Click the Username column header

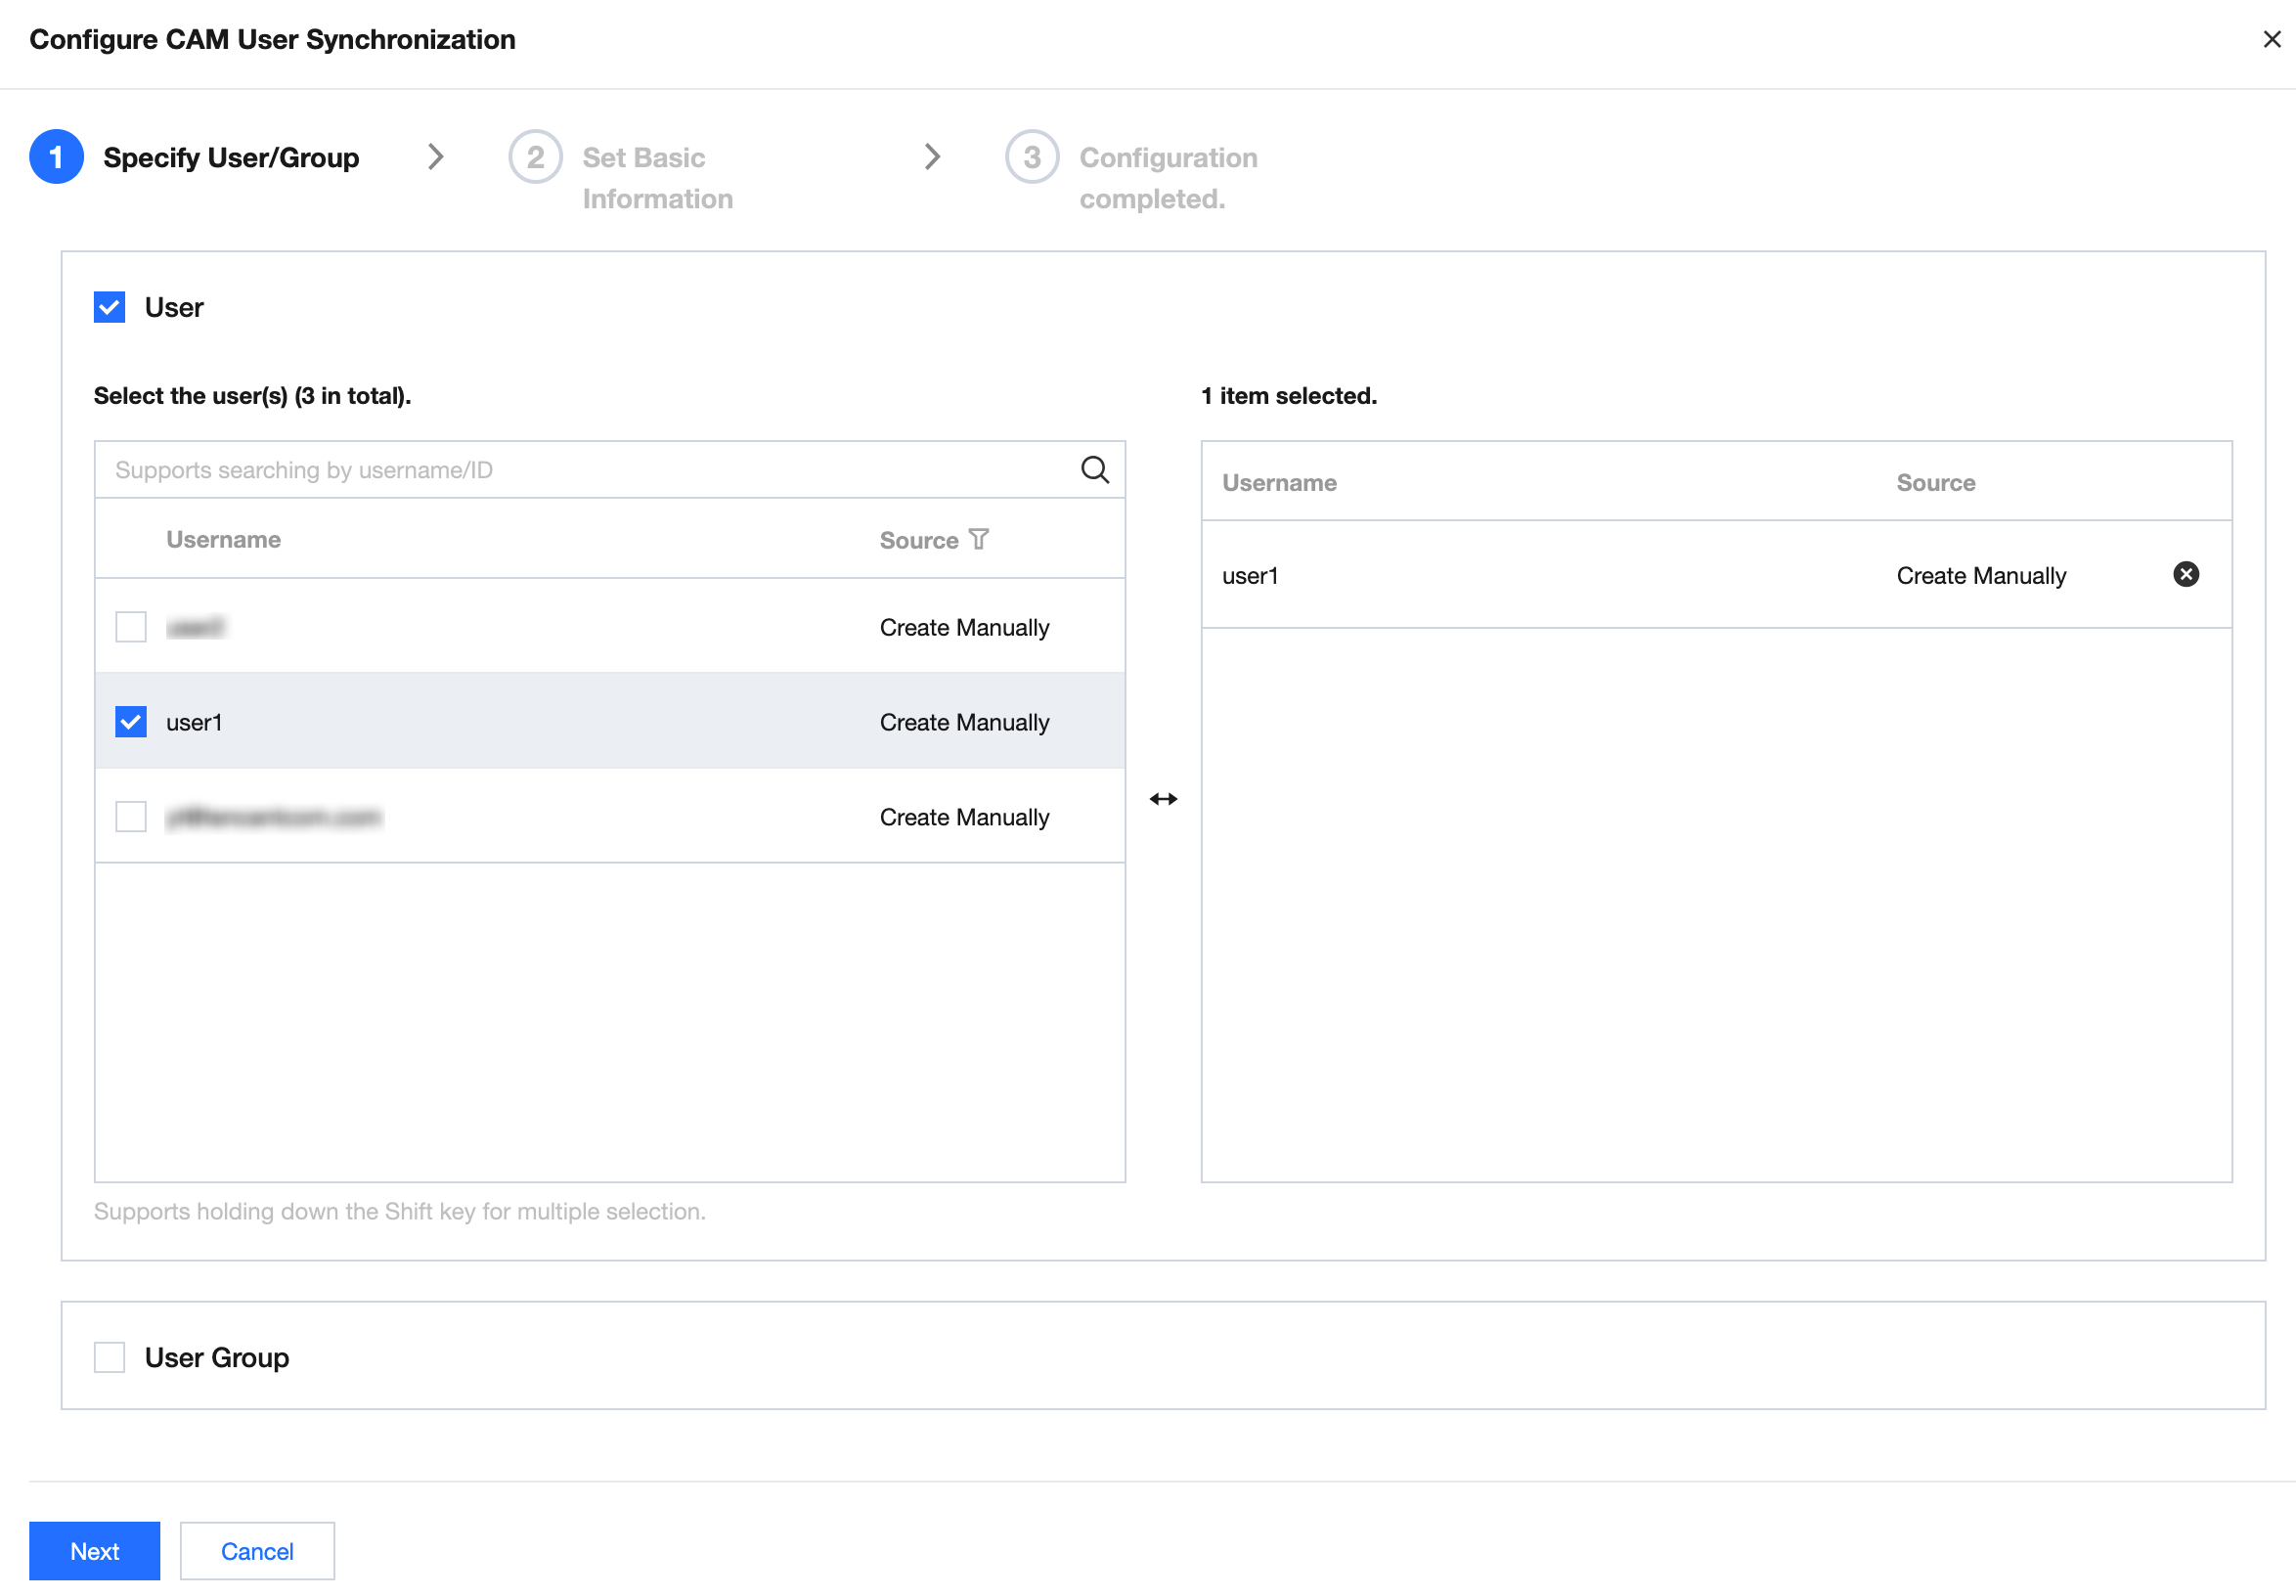pyautogui.click(x=223, y=539)
